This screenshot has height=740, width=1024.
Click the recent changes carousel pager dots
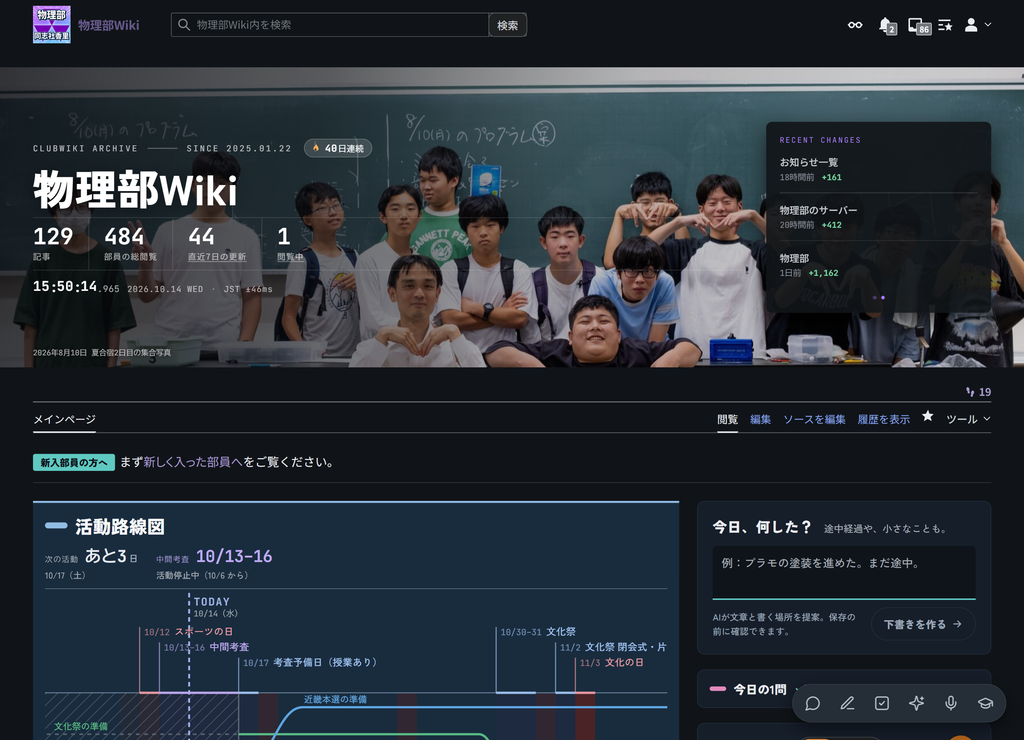click(878, 297)
